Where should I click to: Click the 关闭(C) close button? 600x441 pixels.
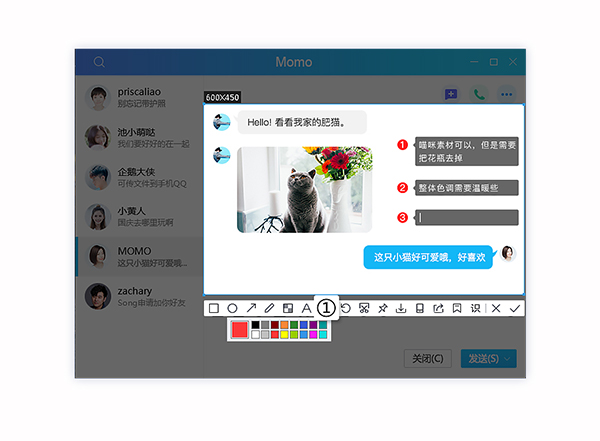coord(428,359)
